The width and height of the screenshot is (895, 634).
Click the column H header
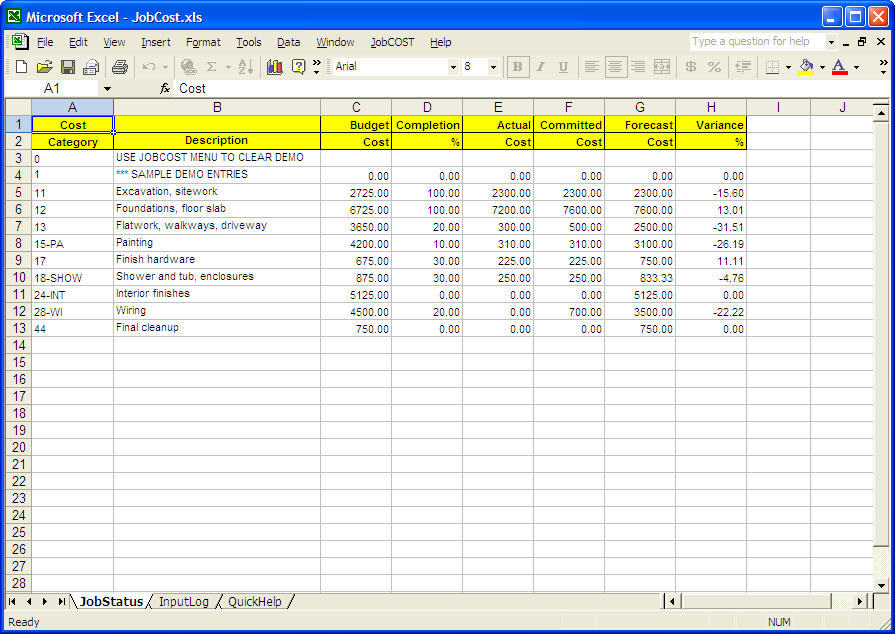pyautogui.click(x=711, y=107)
